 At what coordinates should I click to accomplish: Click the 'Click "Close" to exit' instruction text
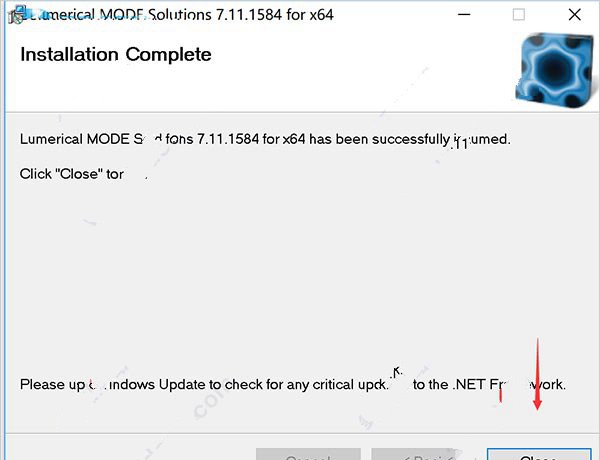[83, 174]
